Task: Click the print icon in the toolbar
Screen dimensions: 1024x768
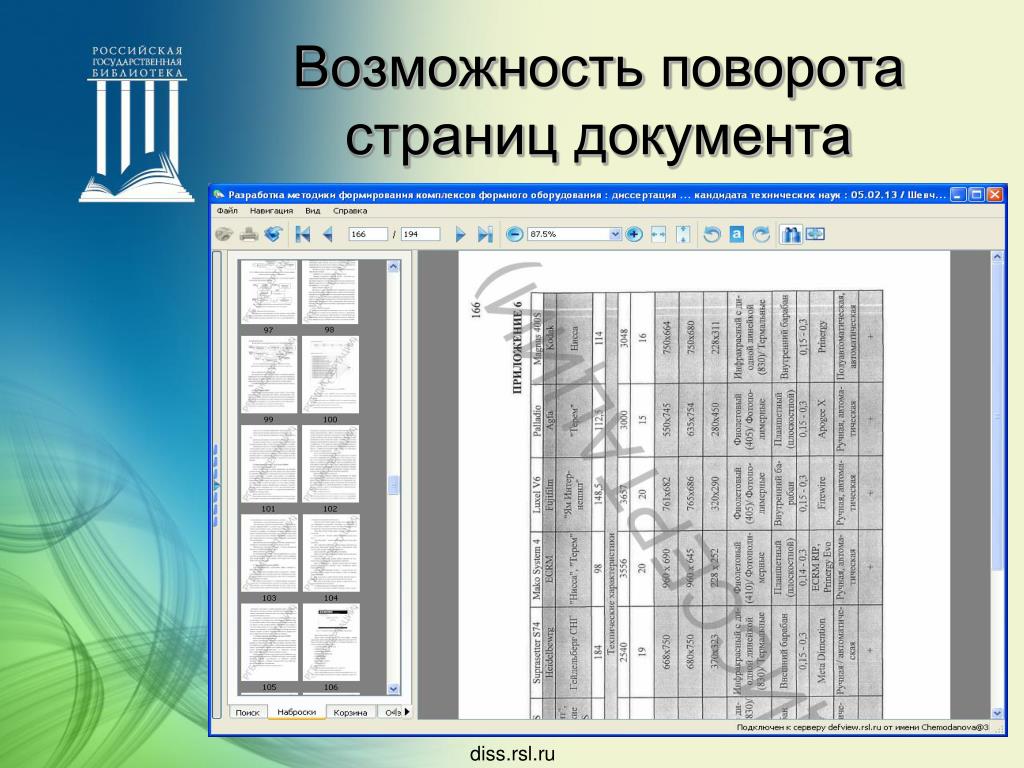Action: coord(248,234)
